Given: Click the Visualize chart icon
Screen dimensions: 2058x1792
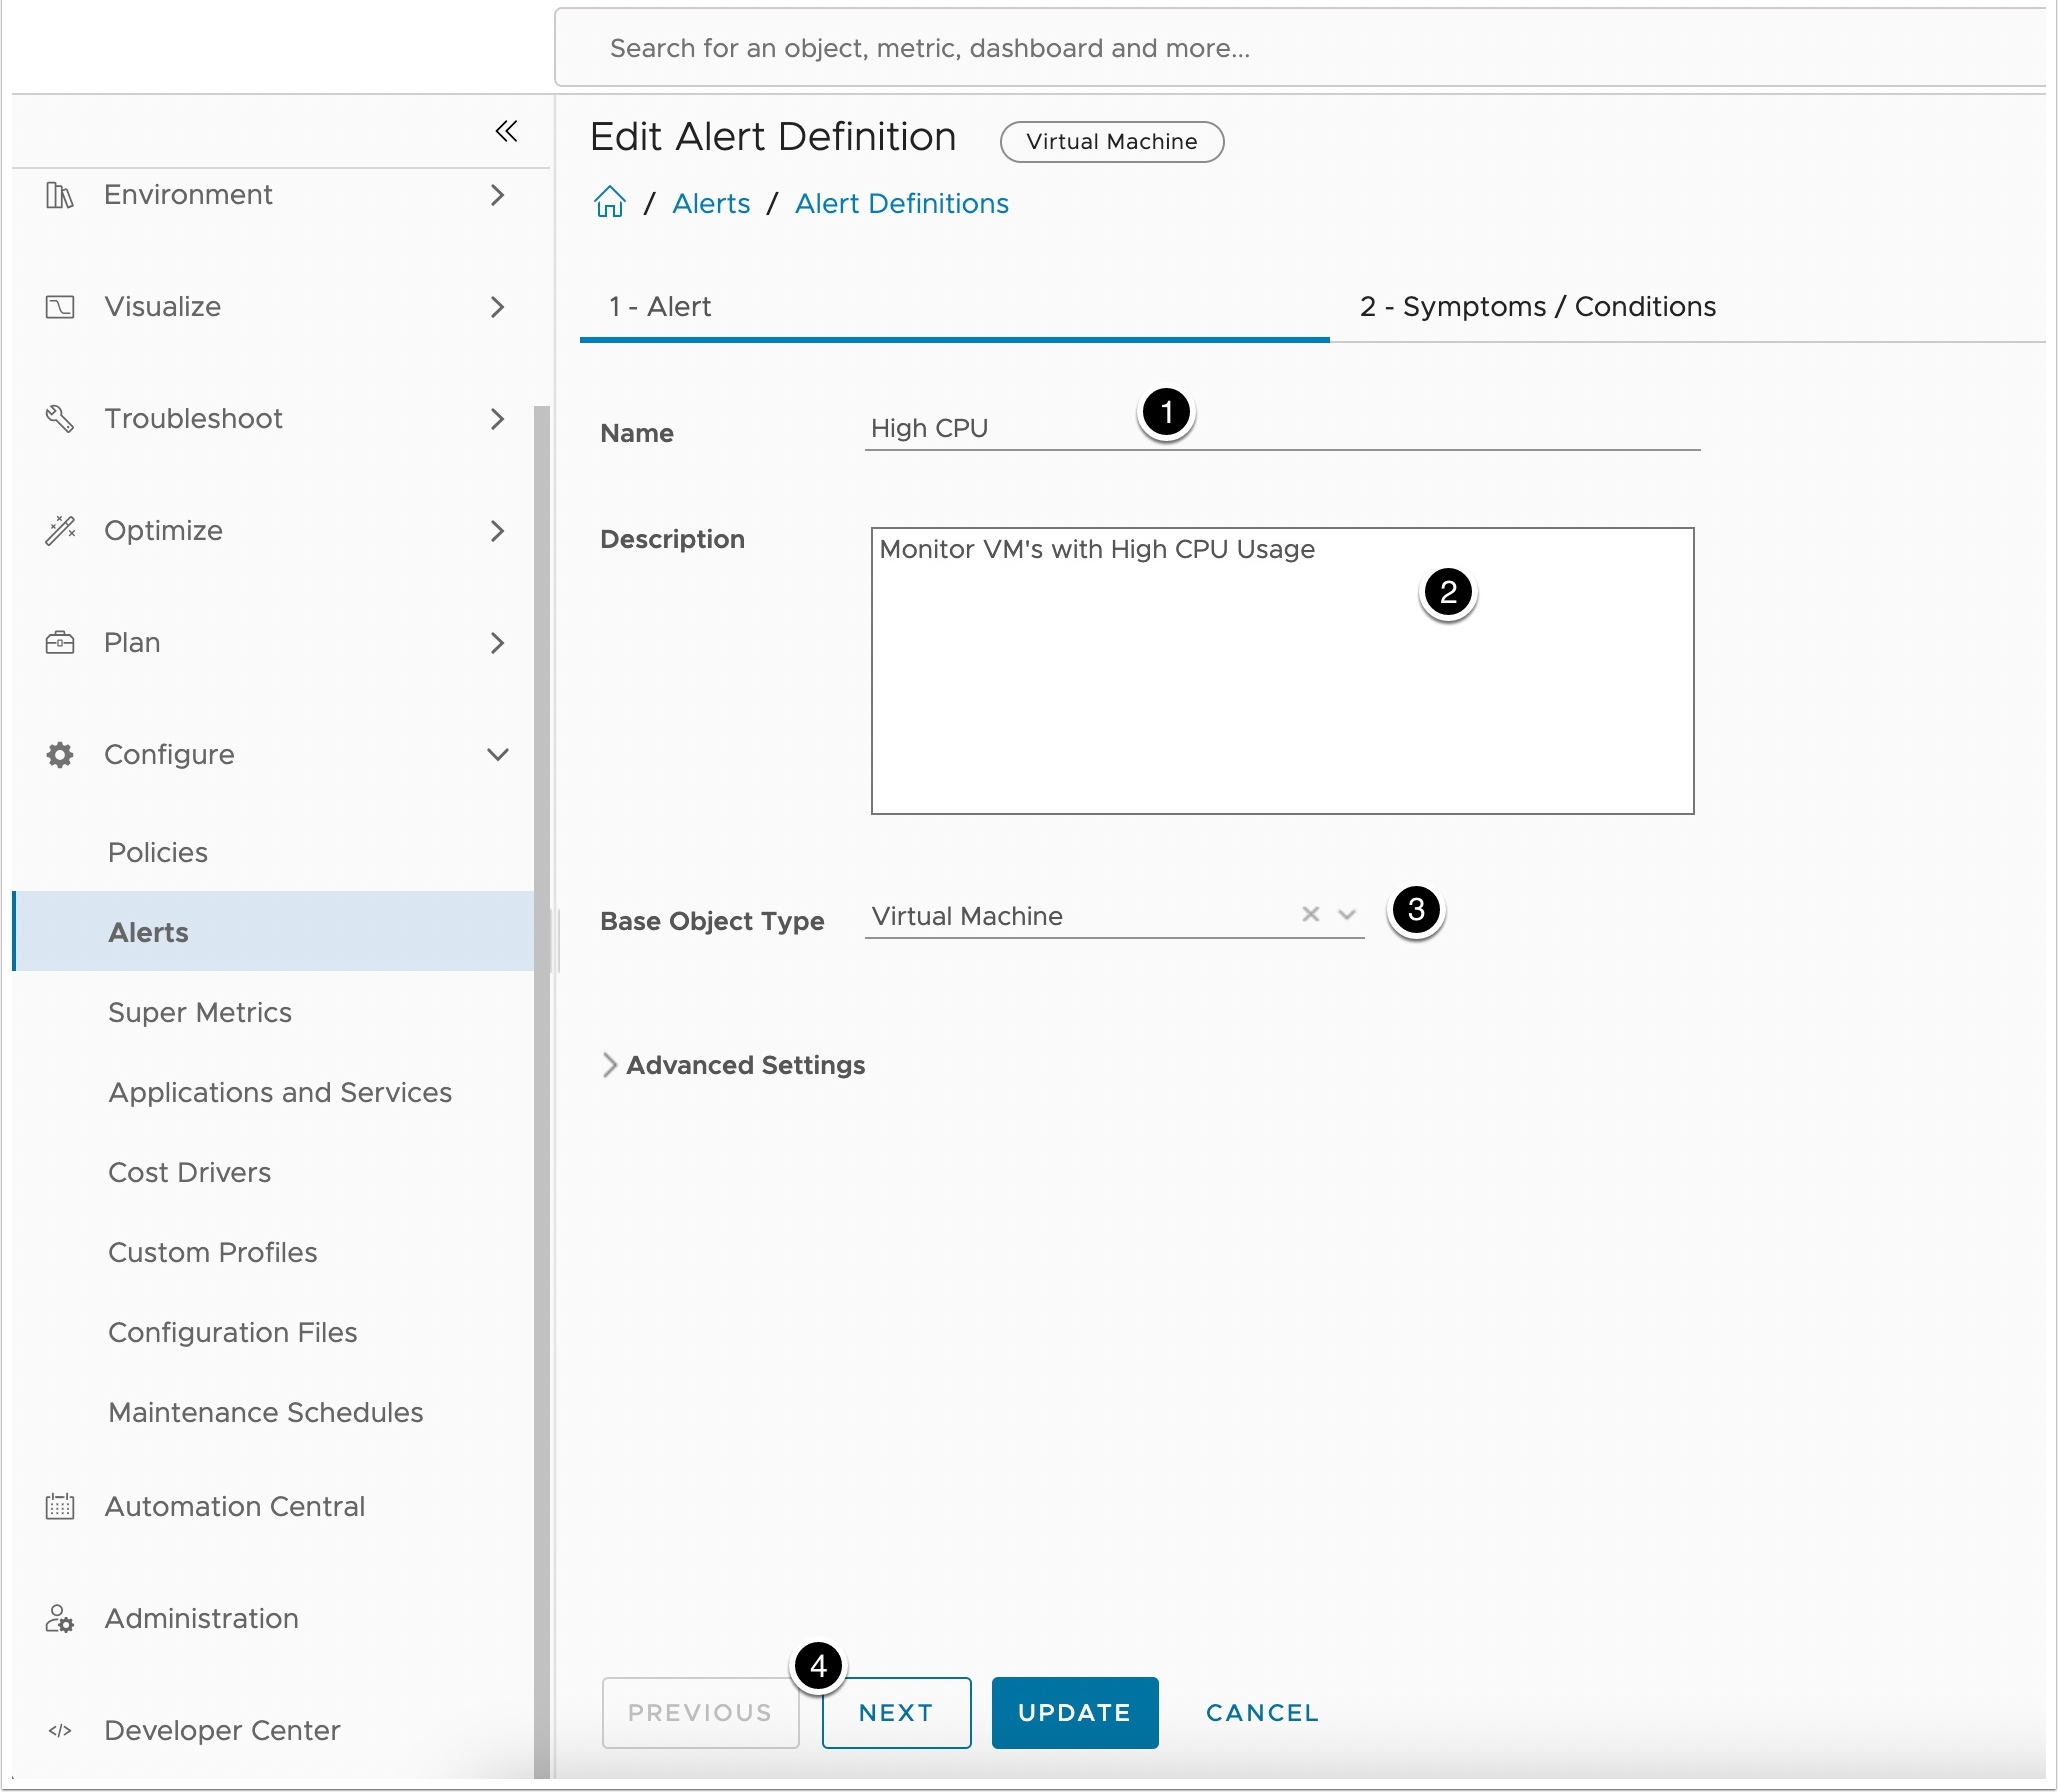Looking at the screenshot, I should (x=60, y=307).
